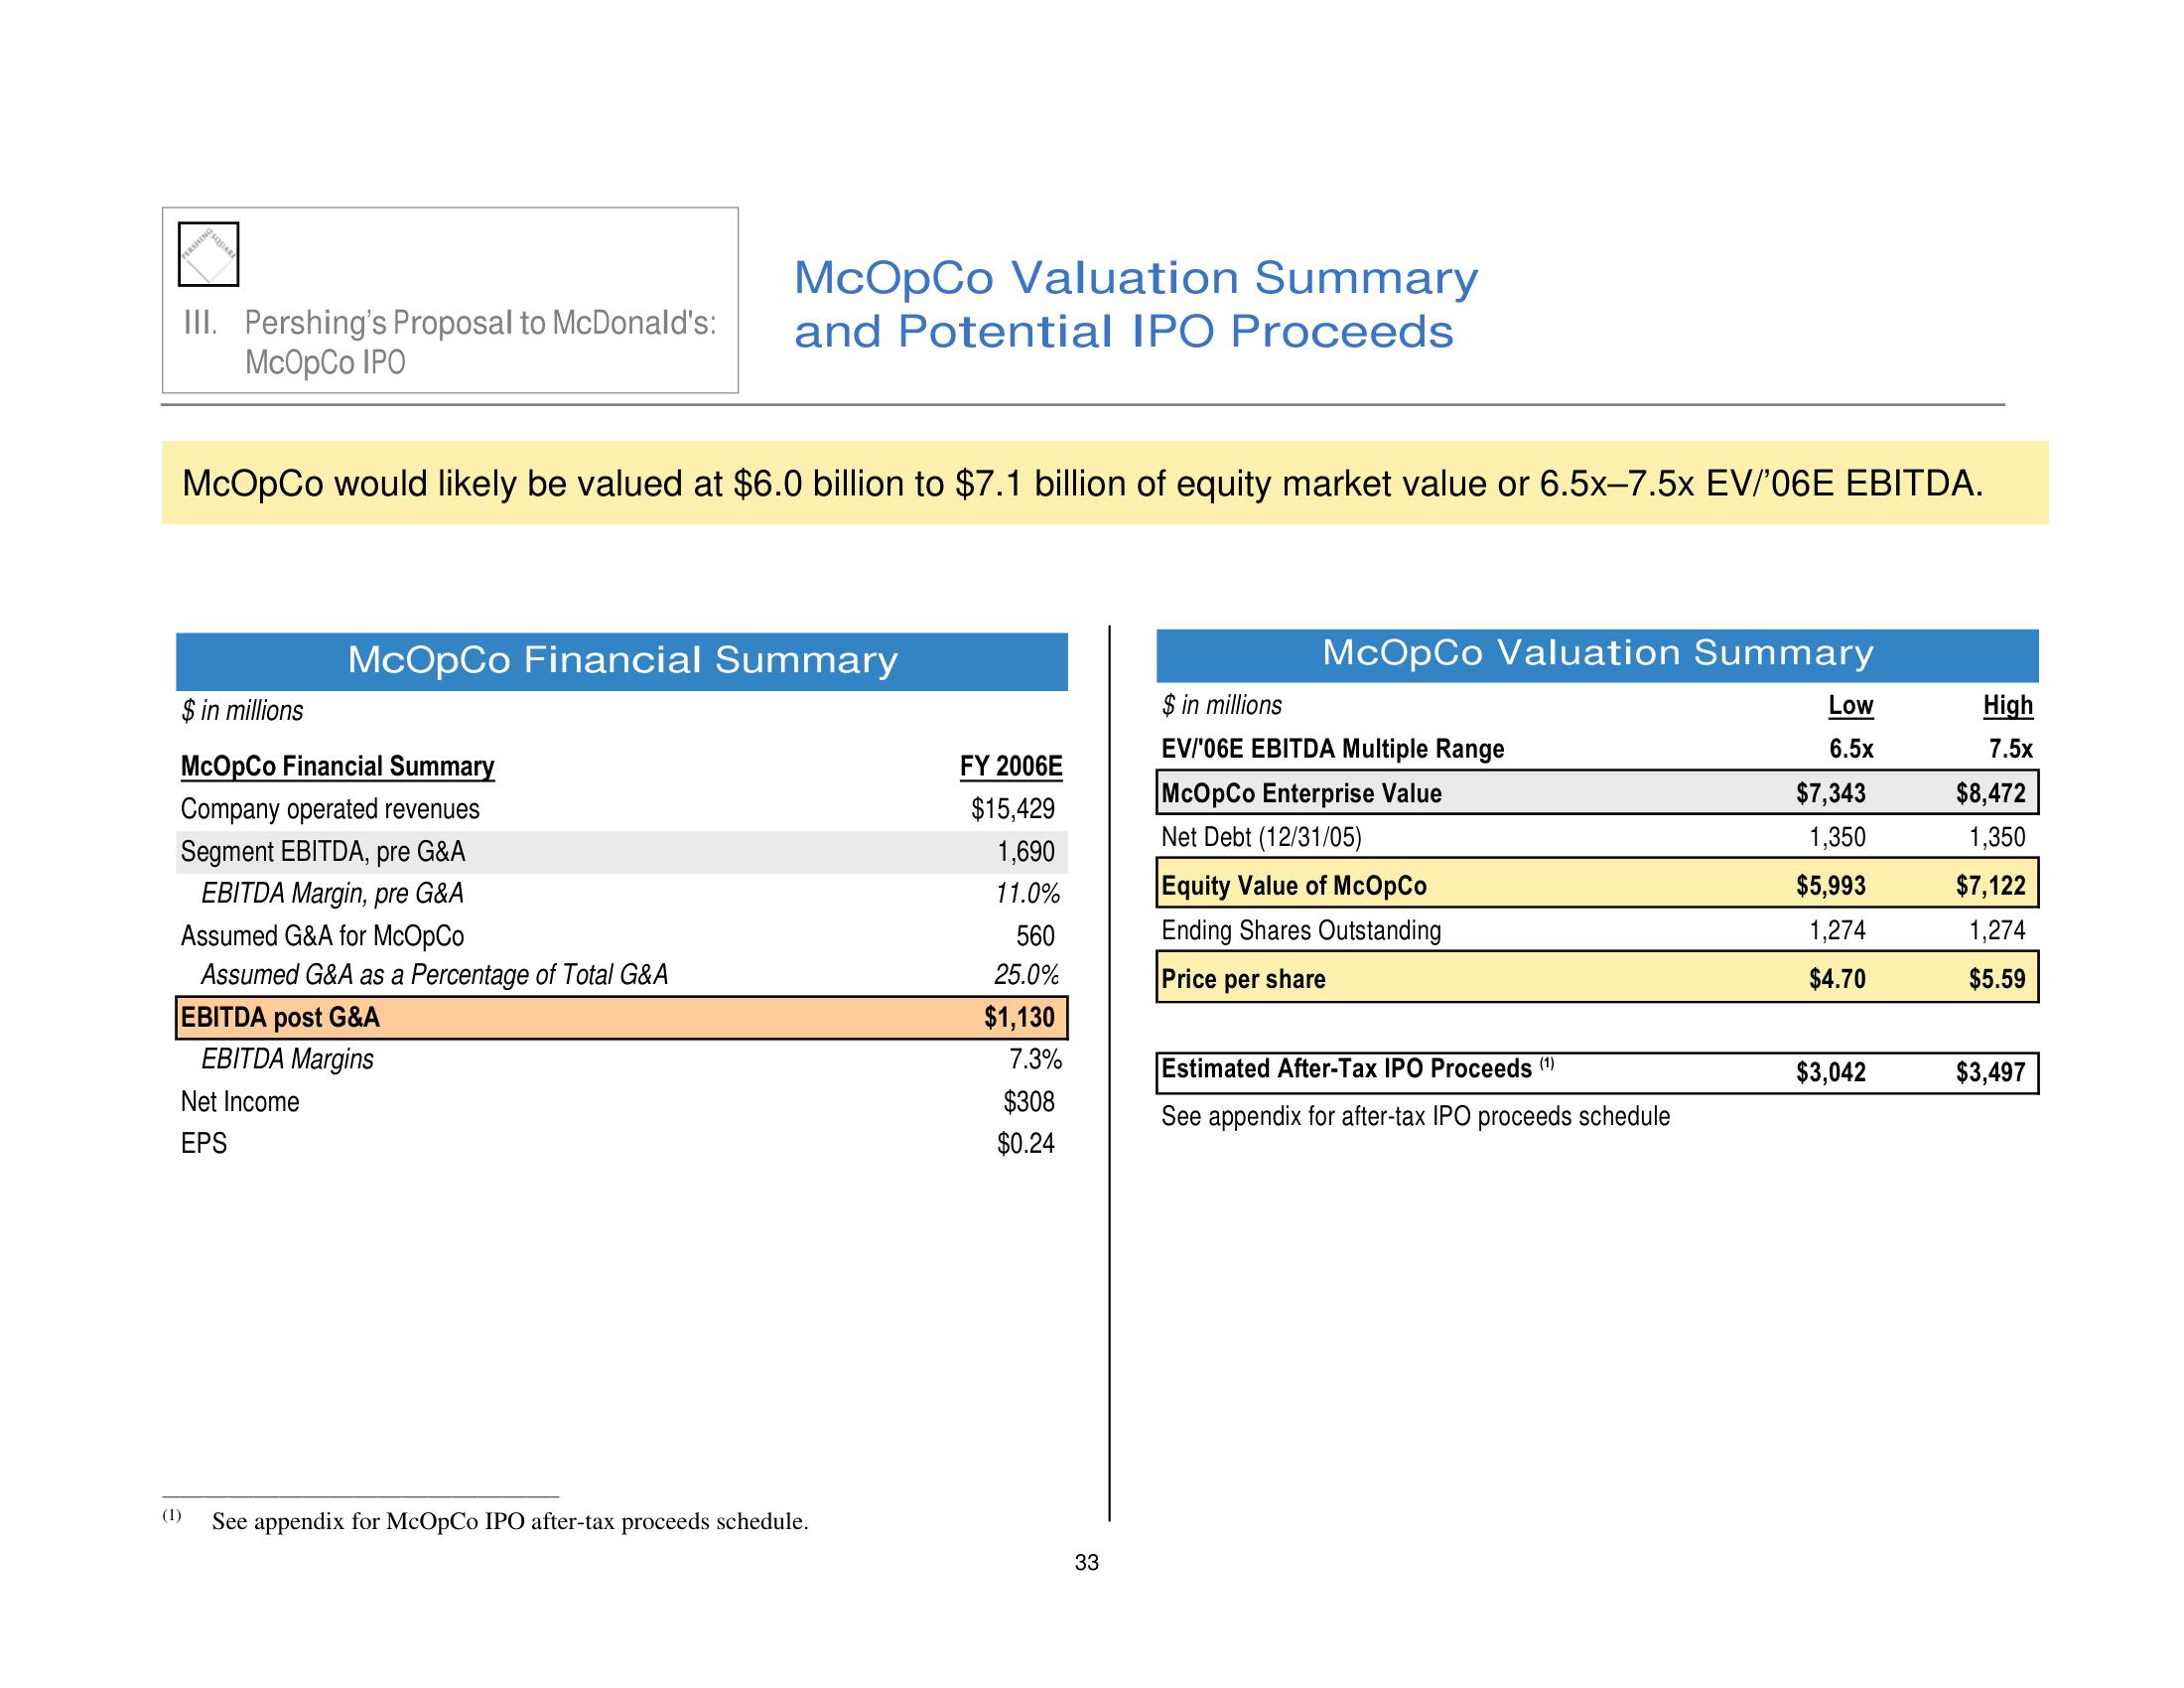
Task: Select the G&A value '560'
Action: (x=1036, y=936)
